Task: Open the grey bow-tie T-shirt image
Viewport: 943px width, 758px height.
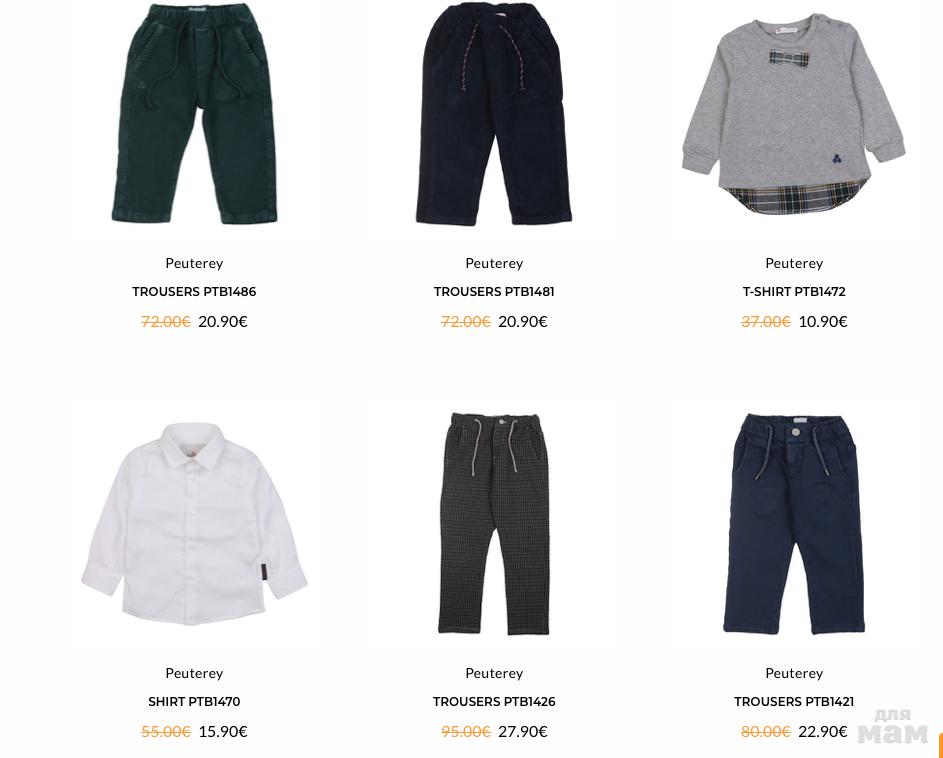Action: click(x=794, y=113)
